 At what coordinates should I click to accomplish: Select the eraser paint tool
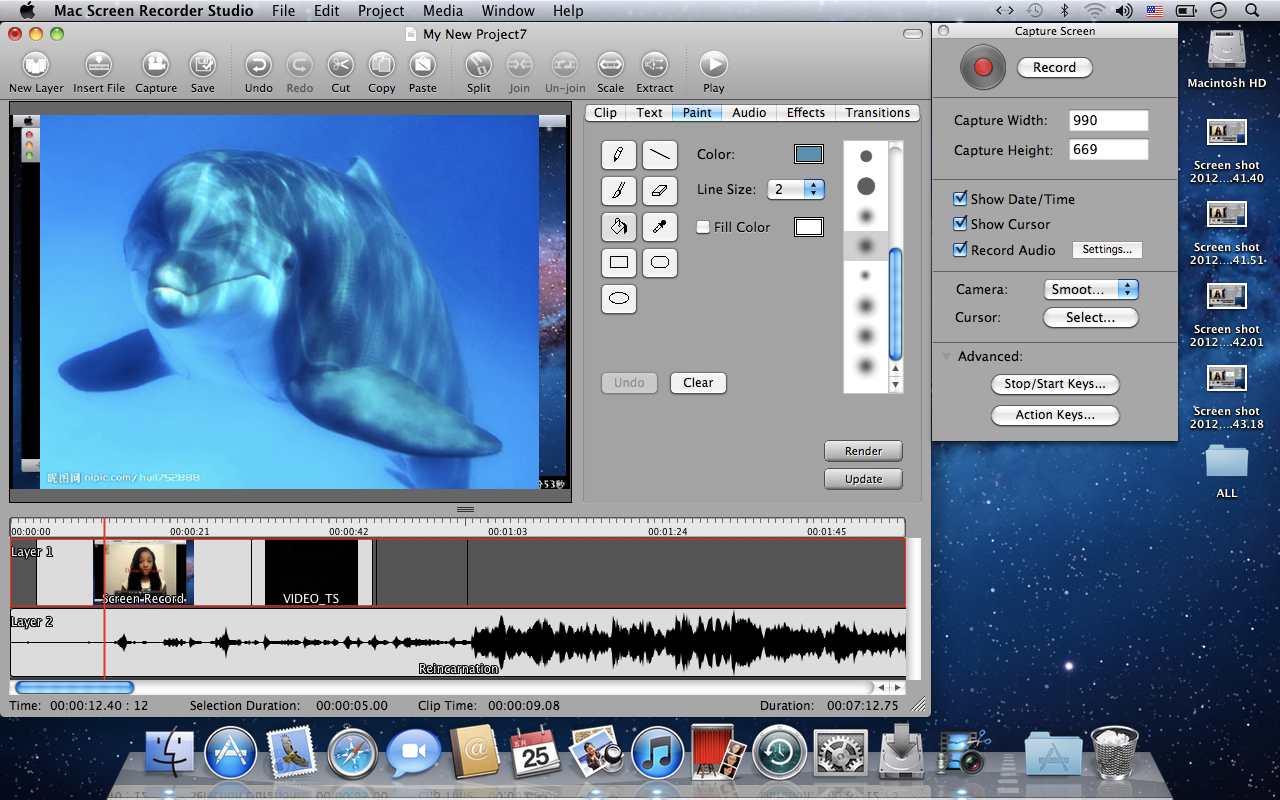(659, 191)
